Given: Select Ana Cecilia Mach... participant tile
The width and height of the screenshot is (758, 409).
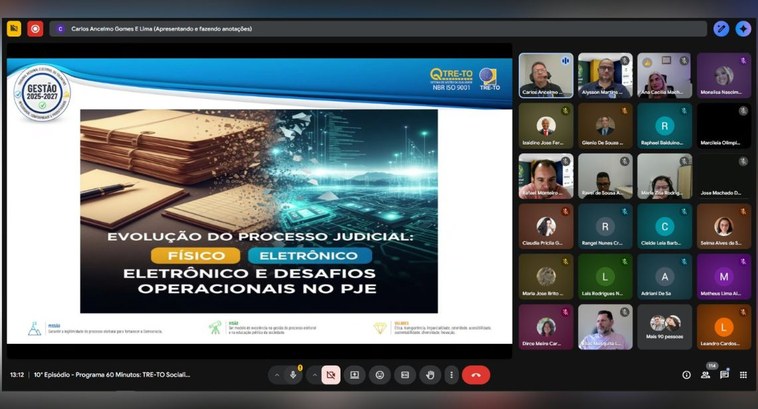Looking at the screenshot, I should pos(664,75).
